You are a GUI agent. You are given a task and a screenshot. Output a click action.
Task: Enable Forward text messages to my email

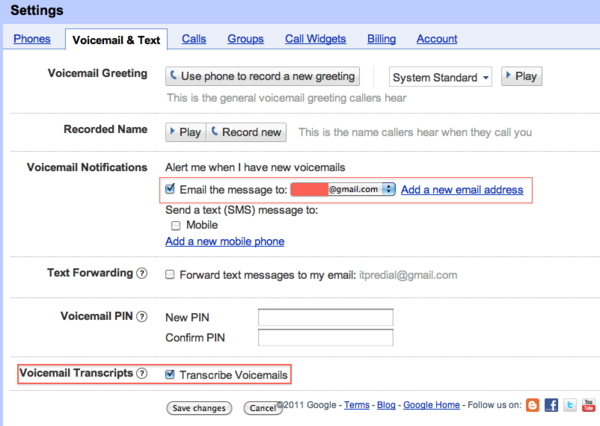[x=170, y=274]
